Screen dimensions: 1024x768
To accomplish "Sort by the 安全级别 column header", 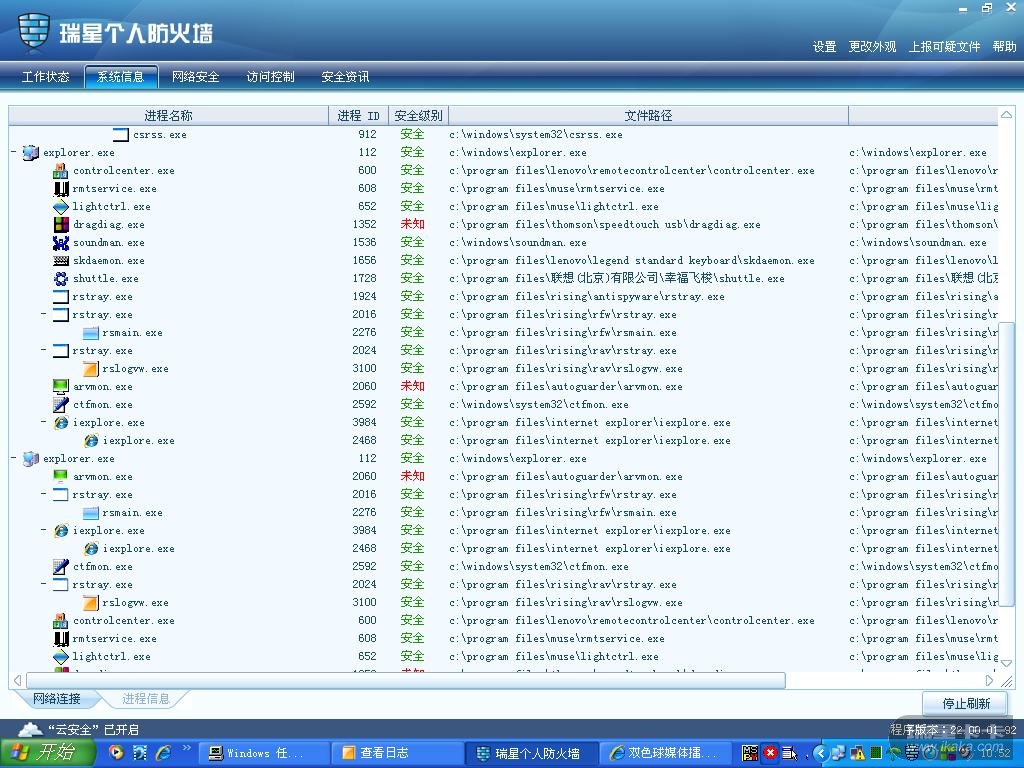I will tap(418, 116).
